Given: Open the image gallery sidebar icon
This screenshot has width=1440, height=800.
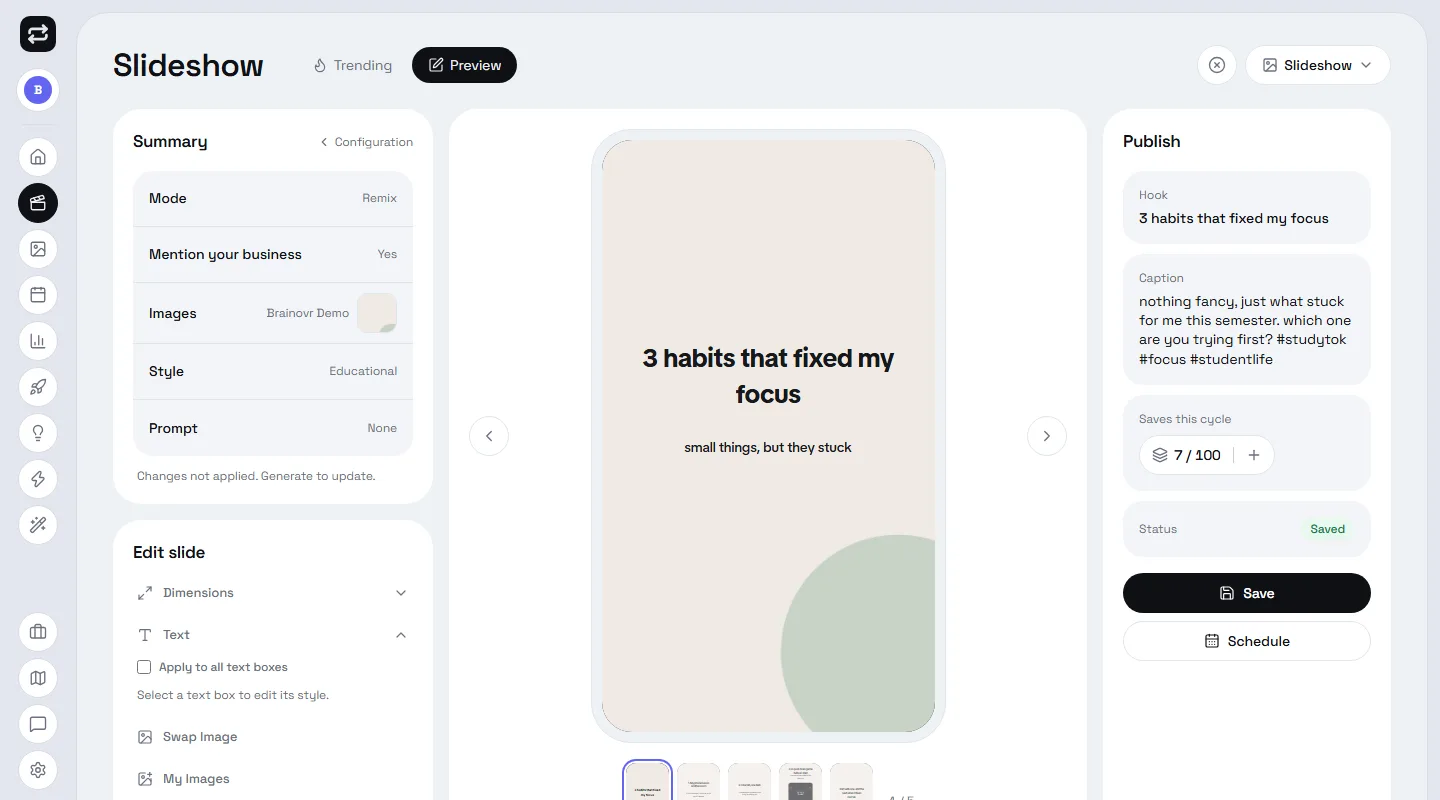Looking at the screenshot, I should tap(38, 249).
